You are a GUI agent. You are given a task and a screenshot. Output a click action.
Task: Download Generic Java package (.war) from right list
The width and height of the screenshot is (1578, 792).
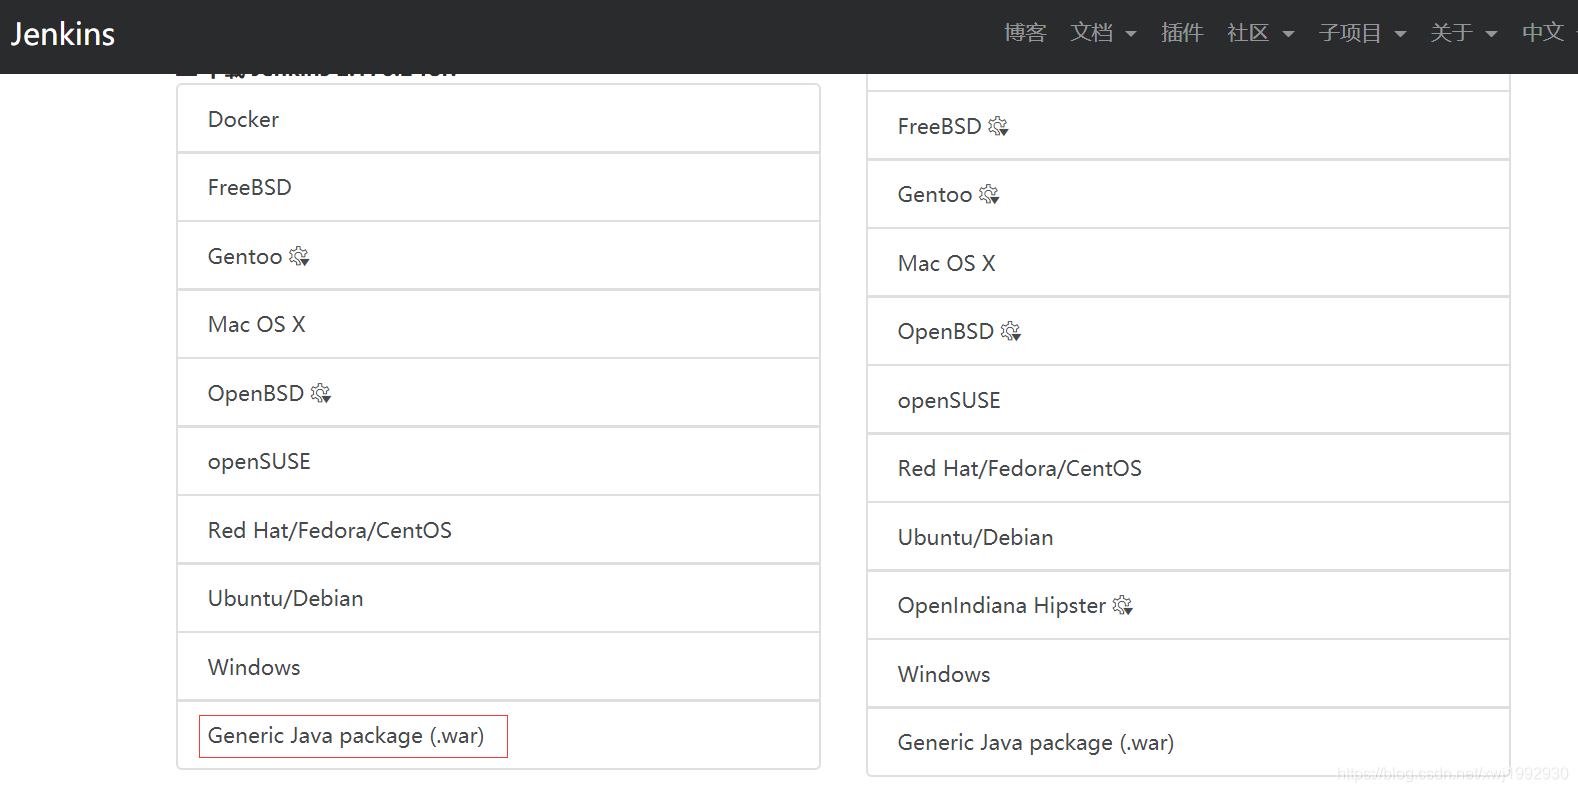(x=1188, y=743)
